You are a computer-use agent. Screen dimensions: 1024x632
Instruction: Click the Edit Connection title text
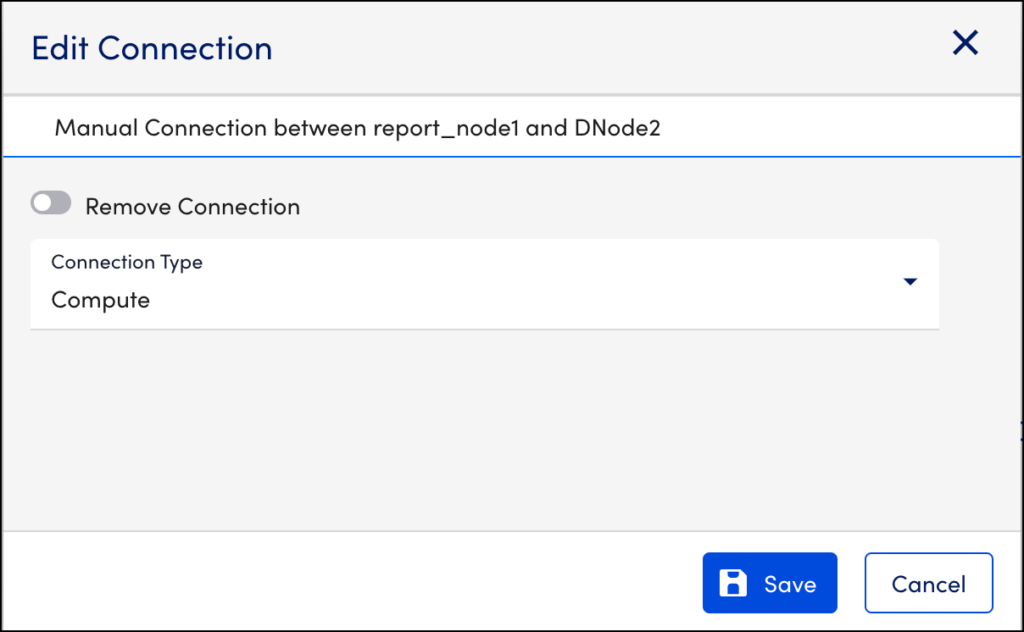152,48
